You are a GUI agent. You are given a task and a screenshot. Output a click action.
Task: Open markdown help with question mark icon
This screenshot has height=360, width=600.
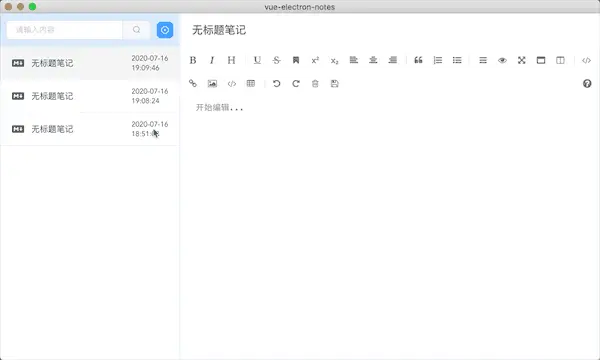587,83
